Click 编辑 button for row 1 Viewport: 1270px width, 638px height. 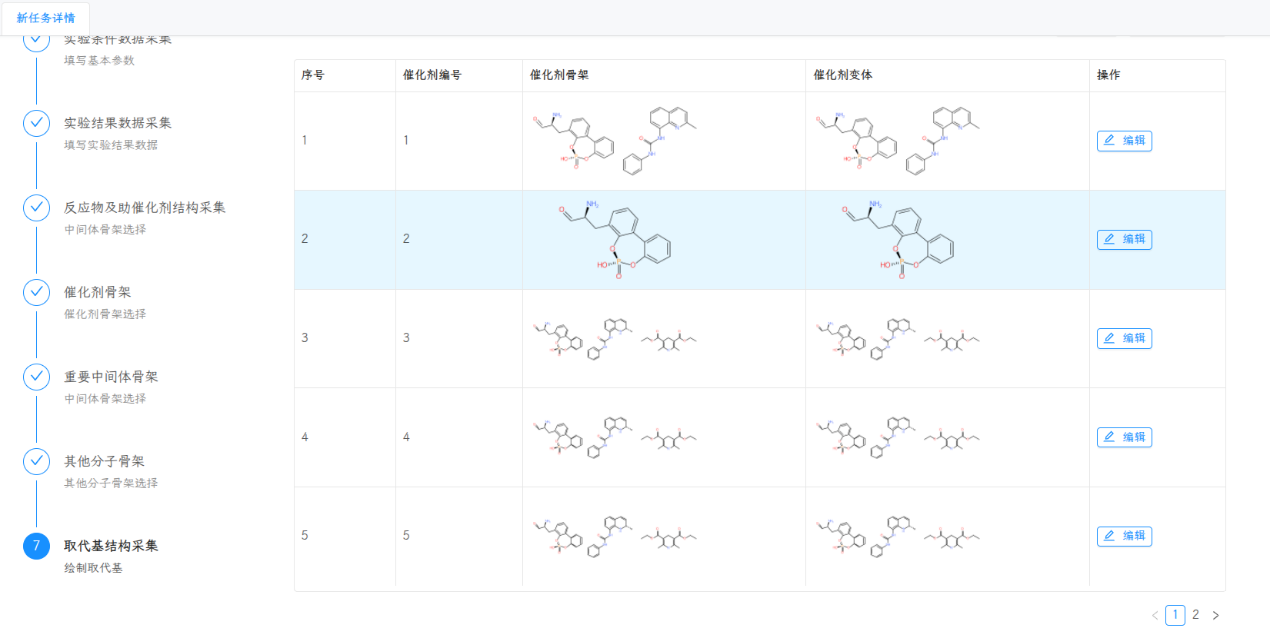click(1124, 141)
